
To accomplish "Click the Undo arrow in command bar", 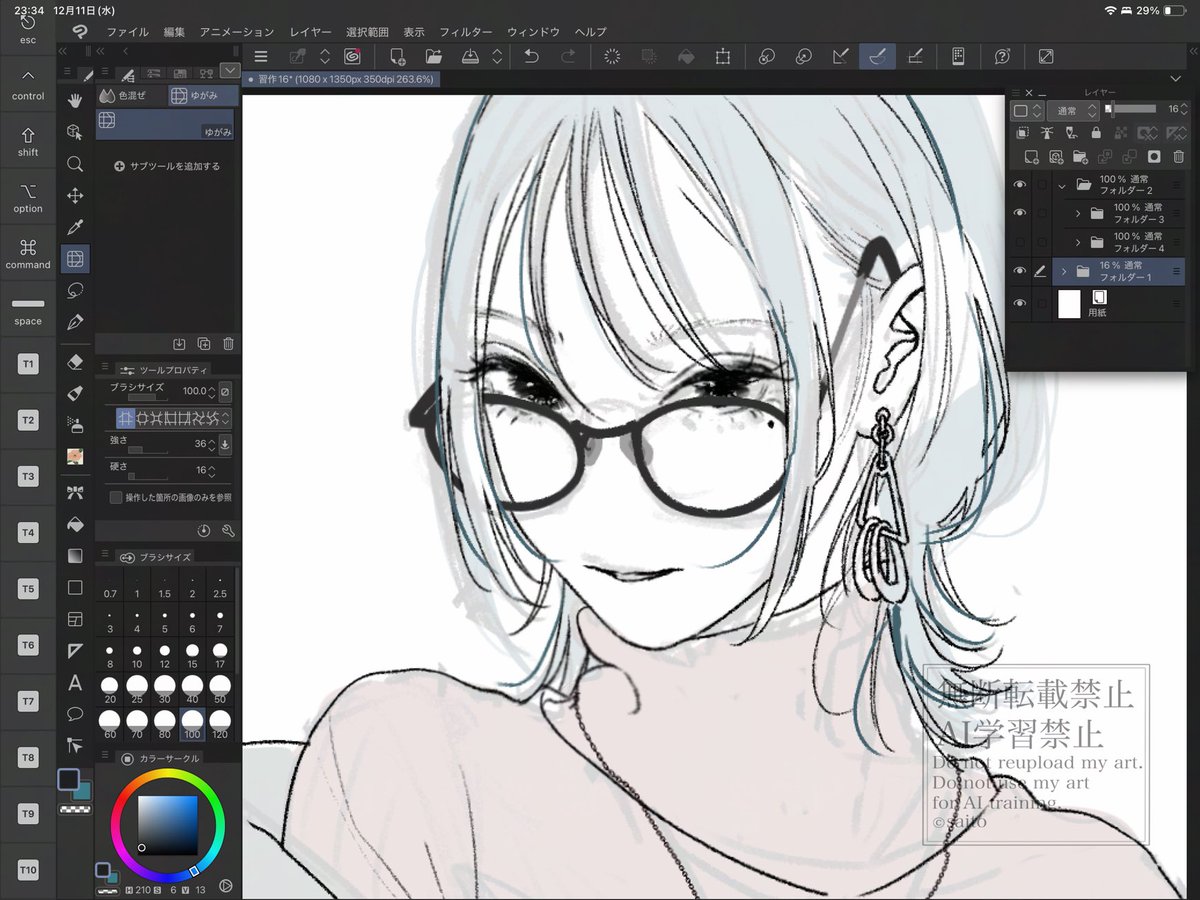I will [531, 57].
